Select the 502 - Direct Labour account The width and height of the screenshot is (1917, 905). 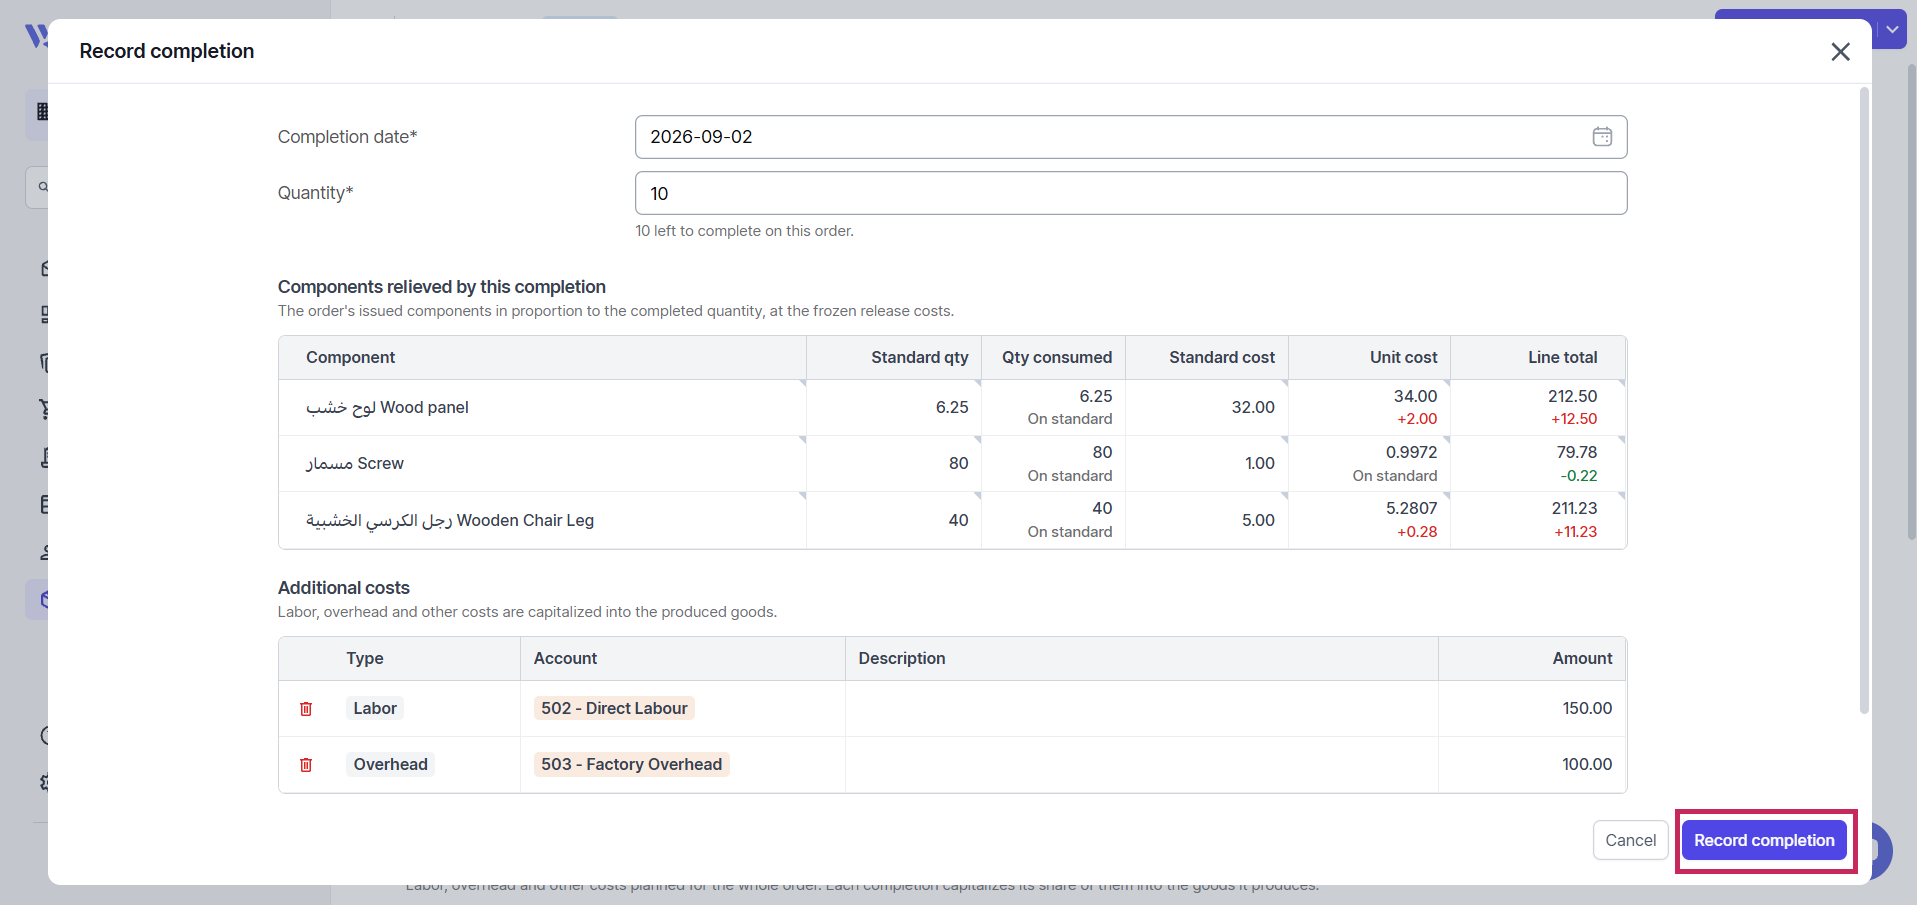(x=614, y=708)
